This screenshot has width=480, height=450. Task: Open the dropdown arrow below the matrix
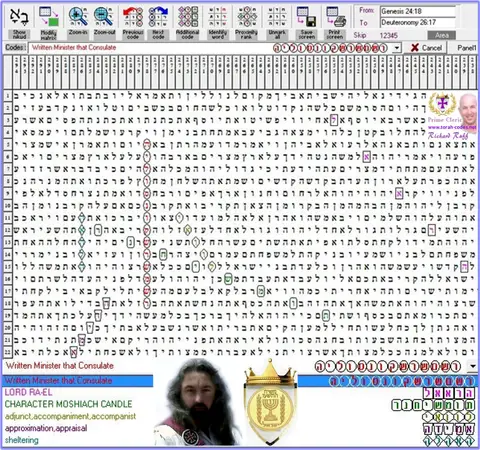pyautogui.click(x=473, y=366)
